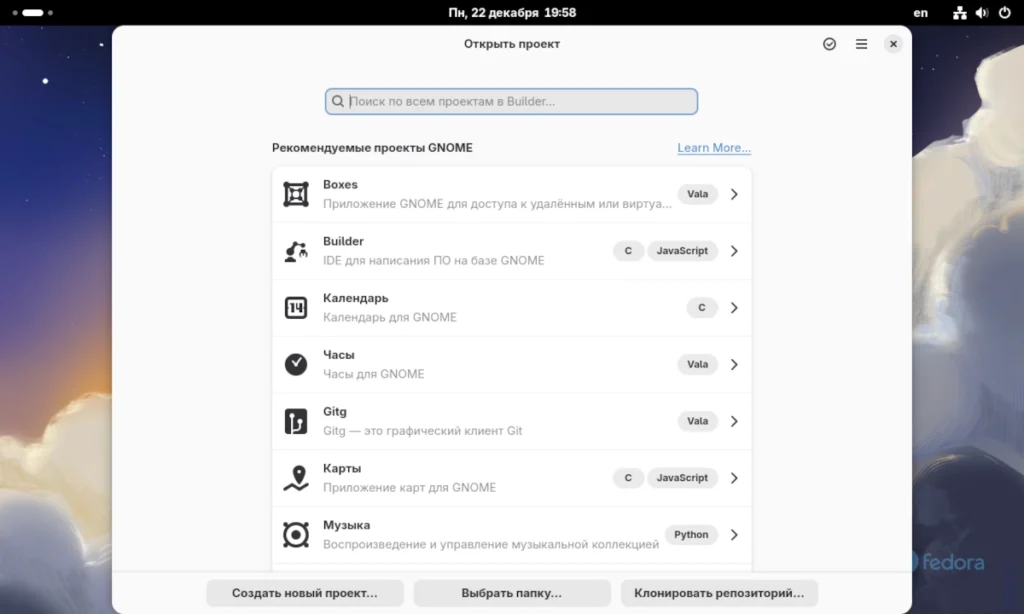Click the Builder robot-arm icon

tap(296, 251)
